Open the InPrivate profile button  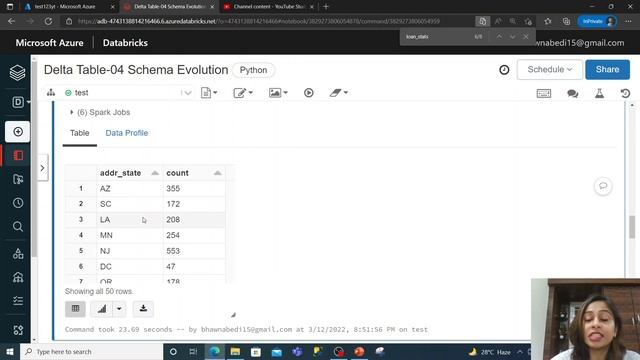point(597,21)
